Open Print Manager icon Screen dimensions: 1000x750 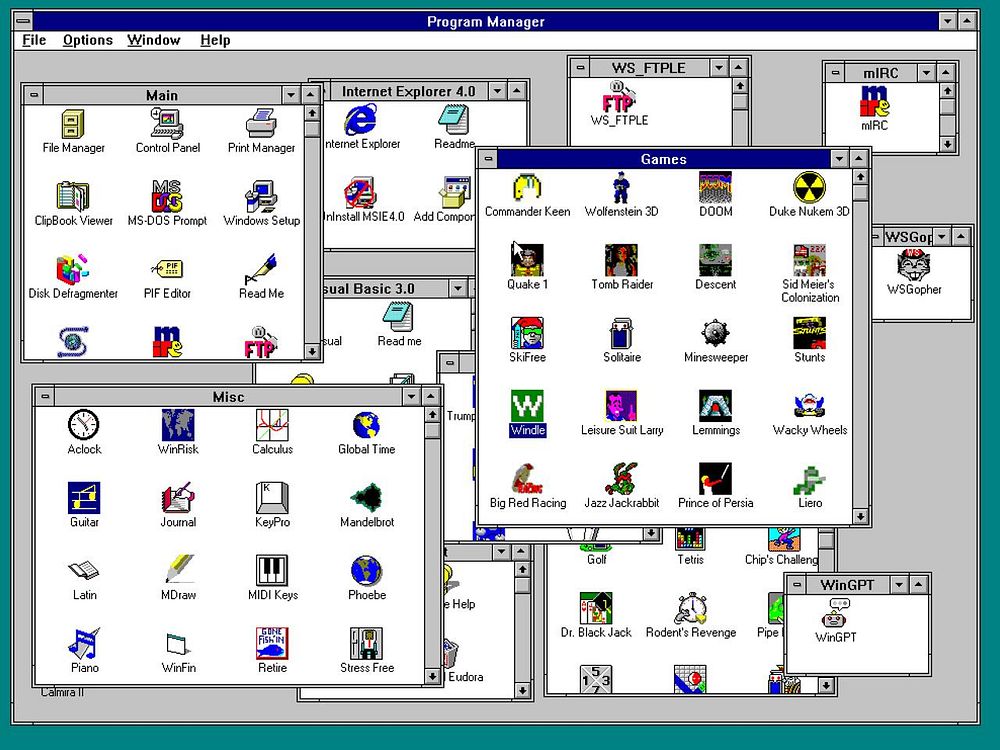(261, 124)
